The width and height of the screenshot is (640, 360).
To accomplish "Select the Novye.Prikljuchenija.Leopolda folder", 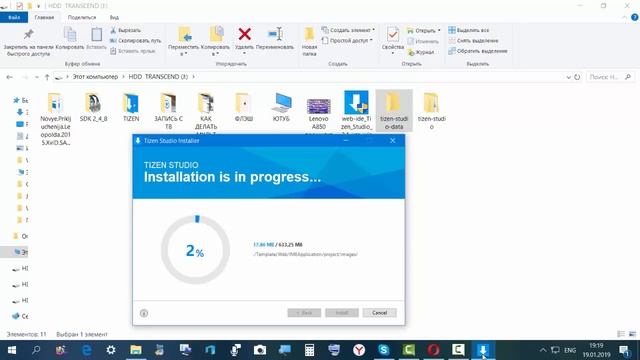I will pyautogui.click(x=56, y=119).
